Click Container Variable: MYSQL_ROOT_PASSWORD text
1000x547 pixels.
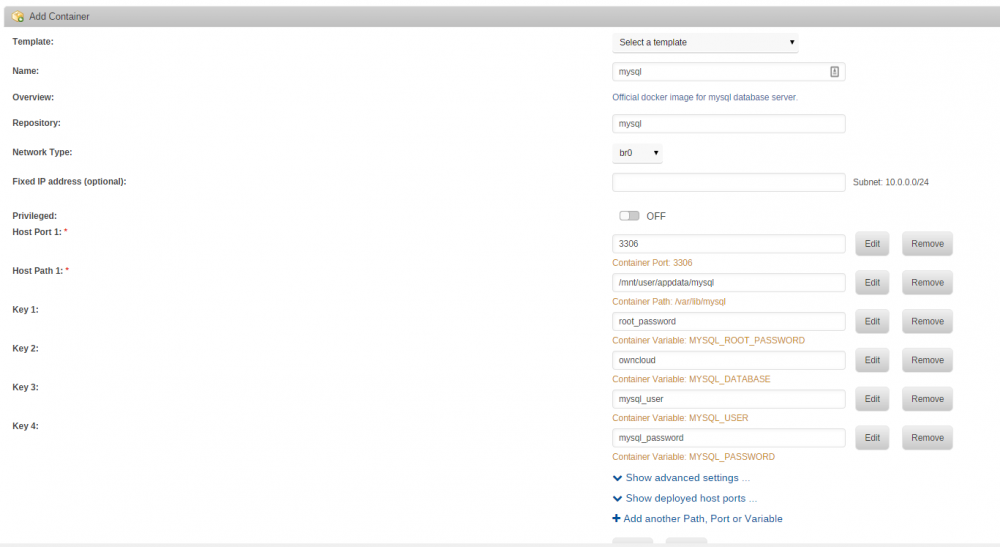(709, 340)
